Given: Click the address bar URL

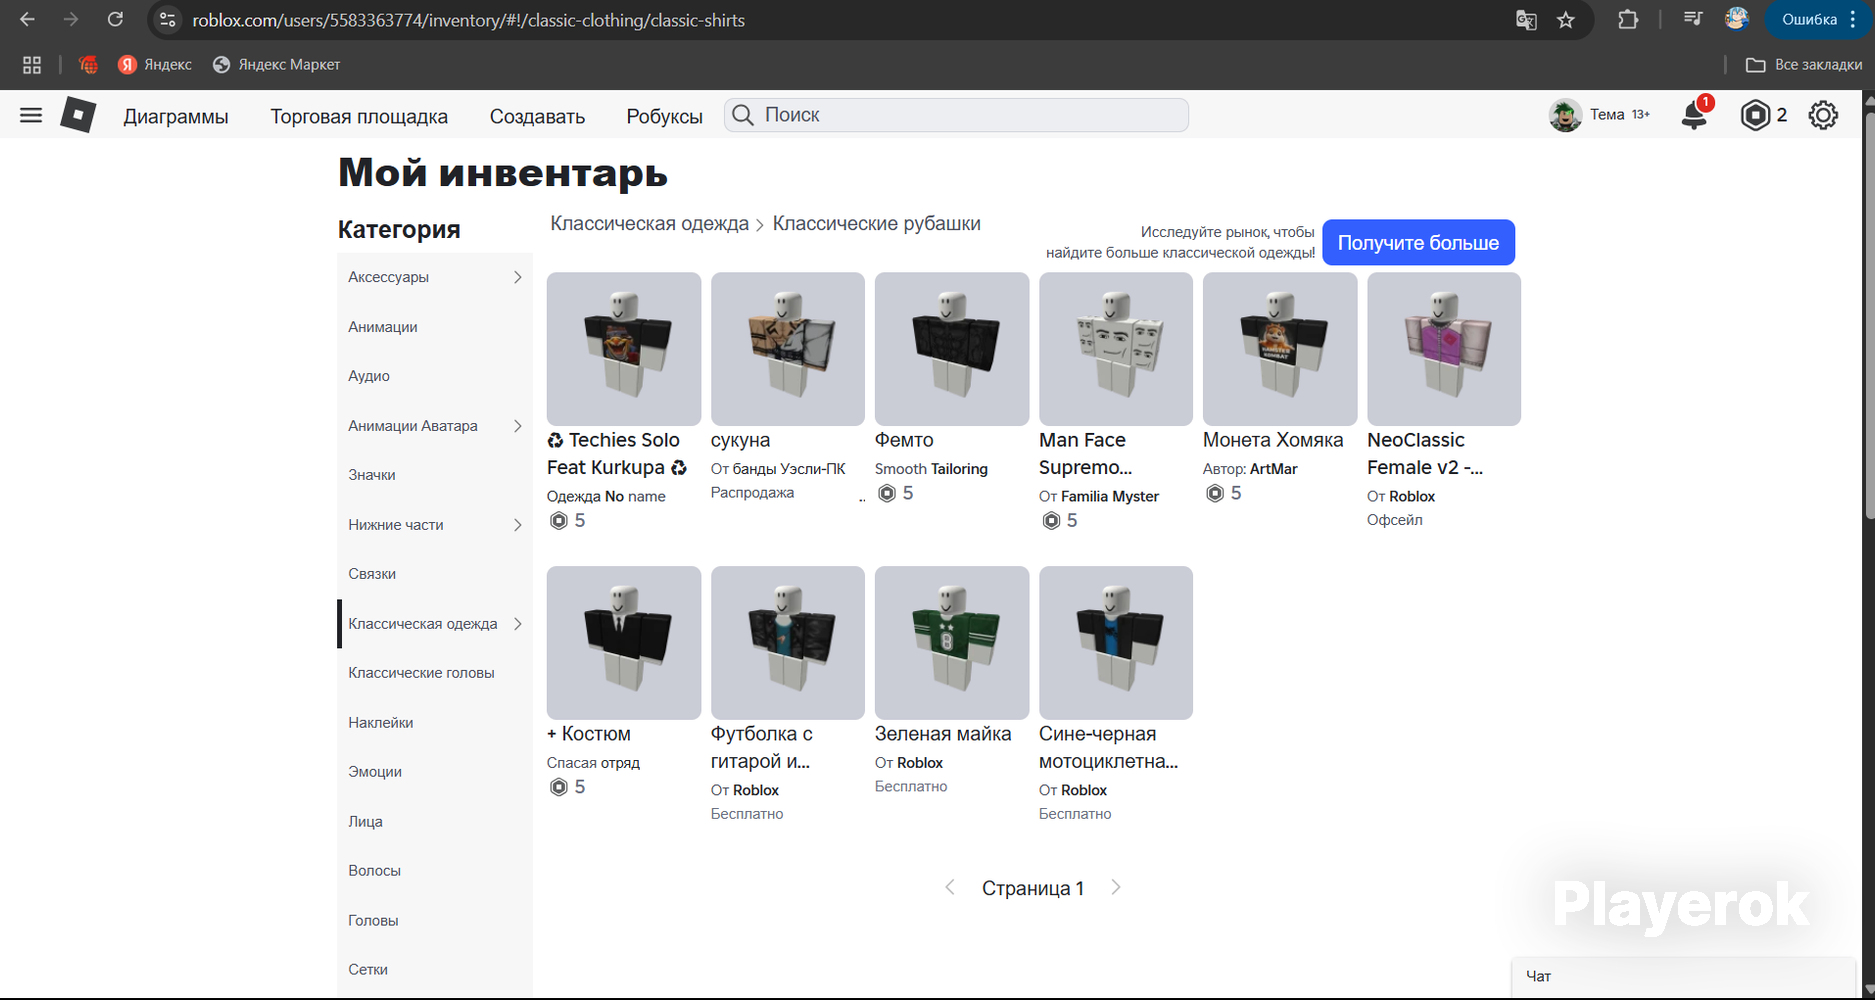Looking at the screenshot, I should click(469, 20).
